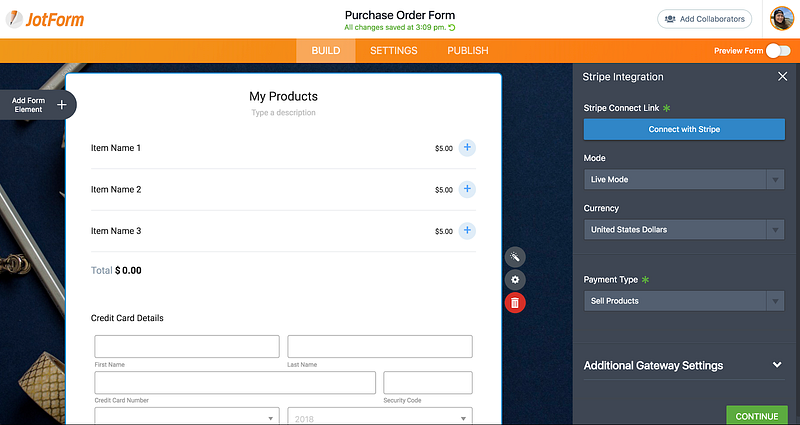Switch to the BUILD tab
This screenshot has height=425, width=800.
click(326, 51)
